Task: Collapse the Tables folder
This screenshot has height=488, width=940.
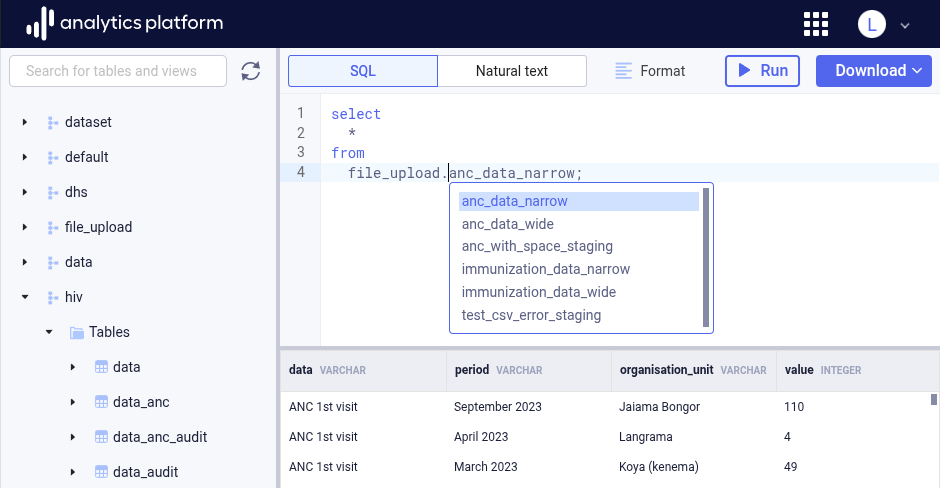Action: point(49,332)
